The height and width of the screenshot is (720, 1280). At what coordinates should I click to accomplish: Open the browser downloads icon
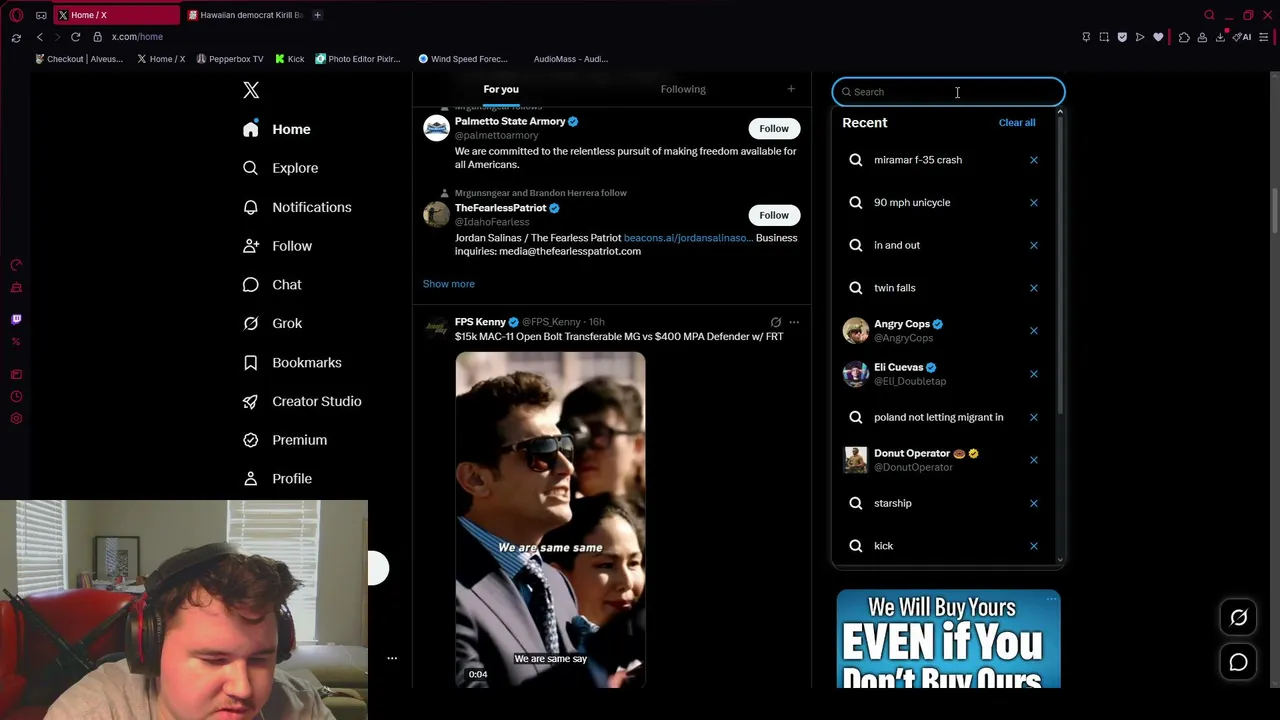click(1220, 37)
